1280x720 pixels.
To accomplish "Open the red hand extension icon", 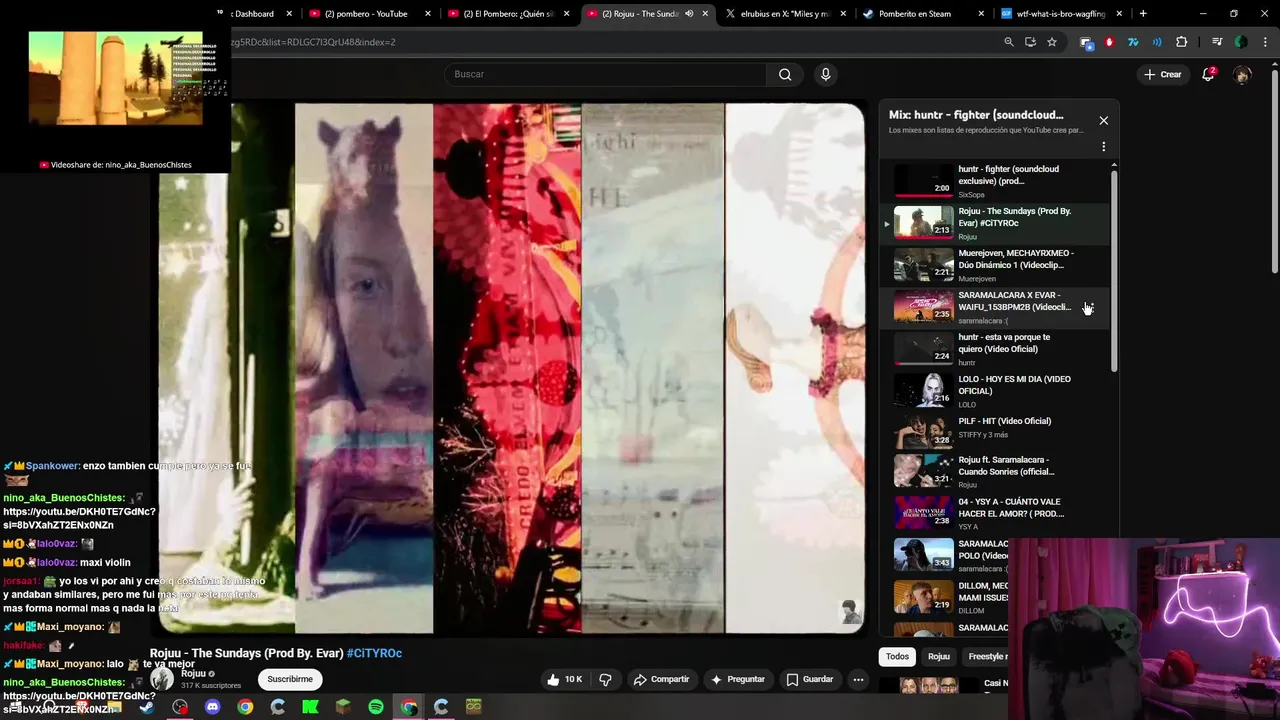I will click(x=1109, y=42).
